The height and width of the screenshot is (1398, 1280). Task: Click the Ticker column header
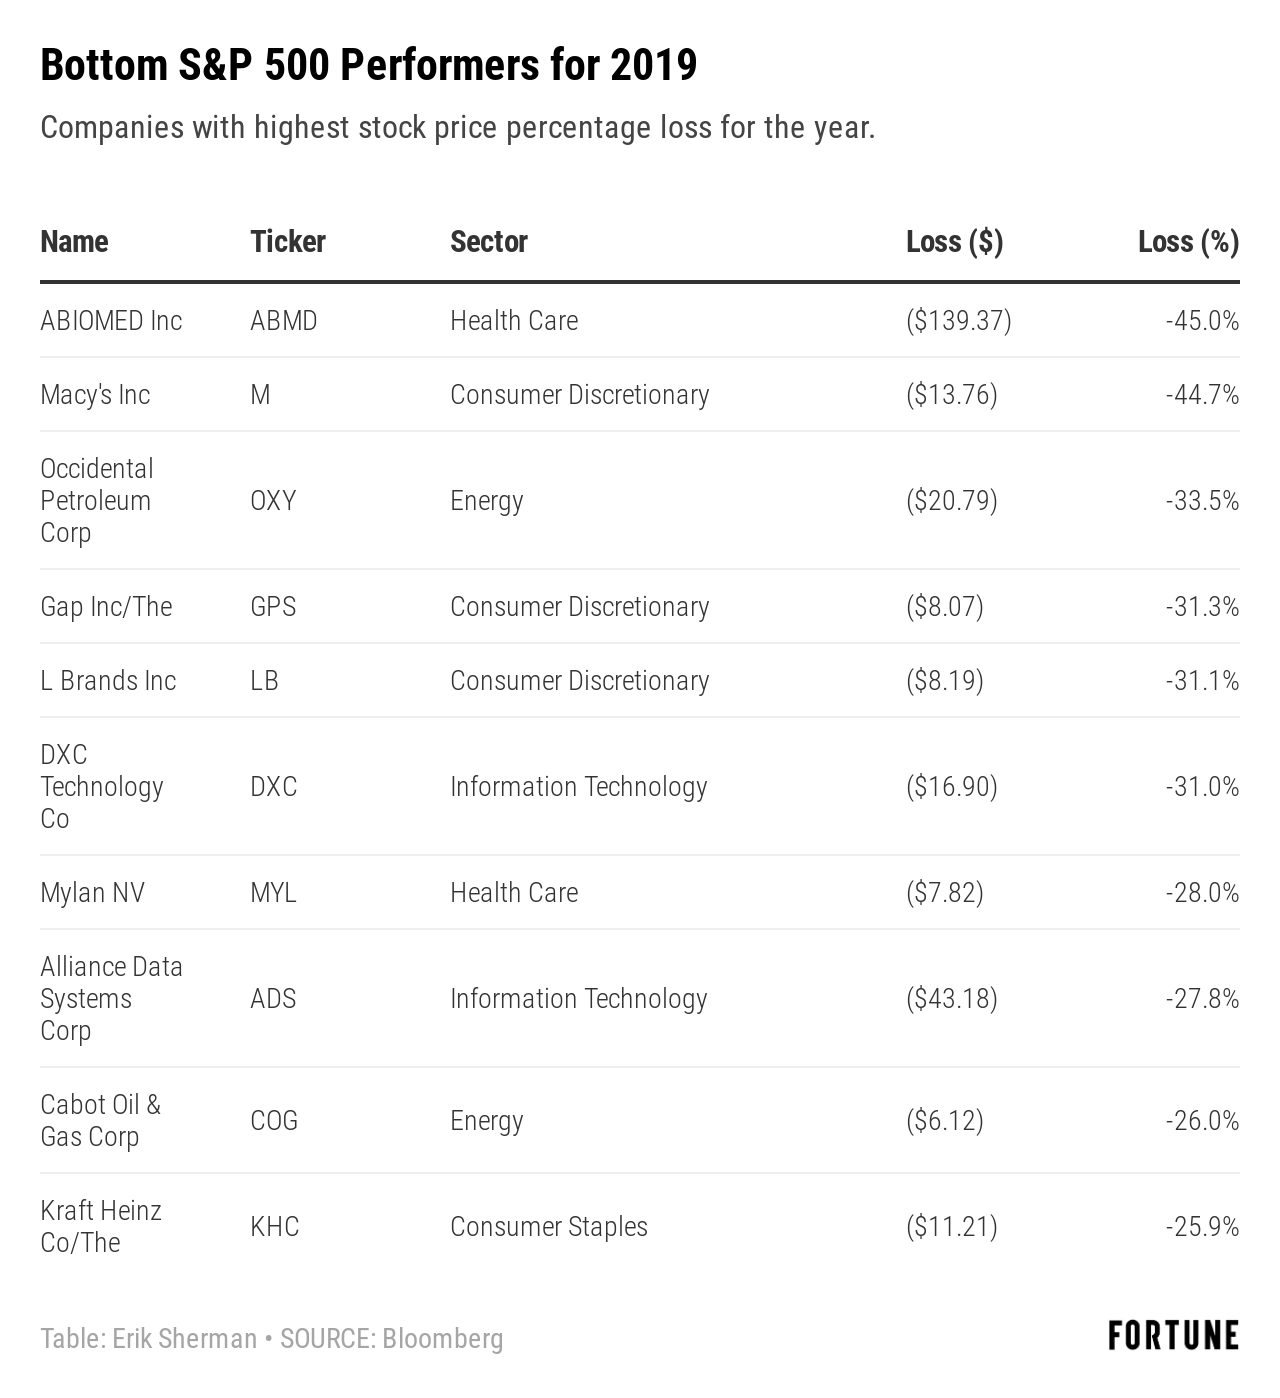click(288, 242)
